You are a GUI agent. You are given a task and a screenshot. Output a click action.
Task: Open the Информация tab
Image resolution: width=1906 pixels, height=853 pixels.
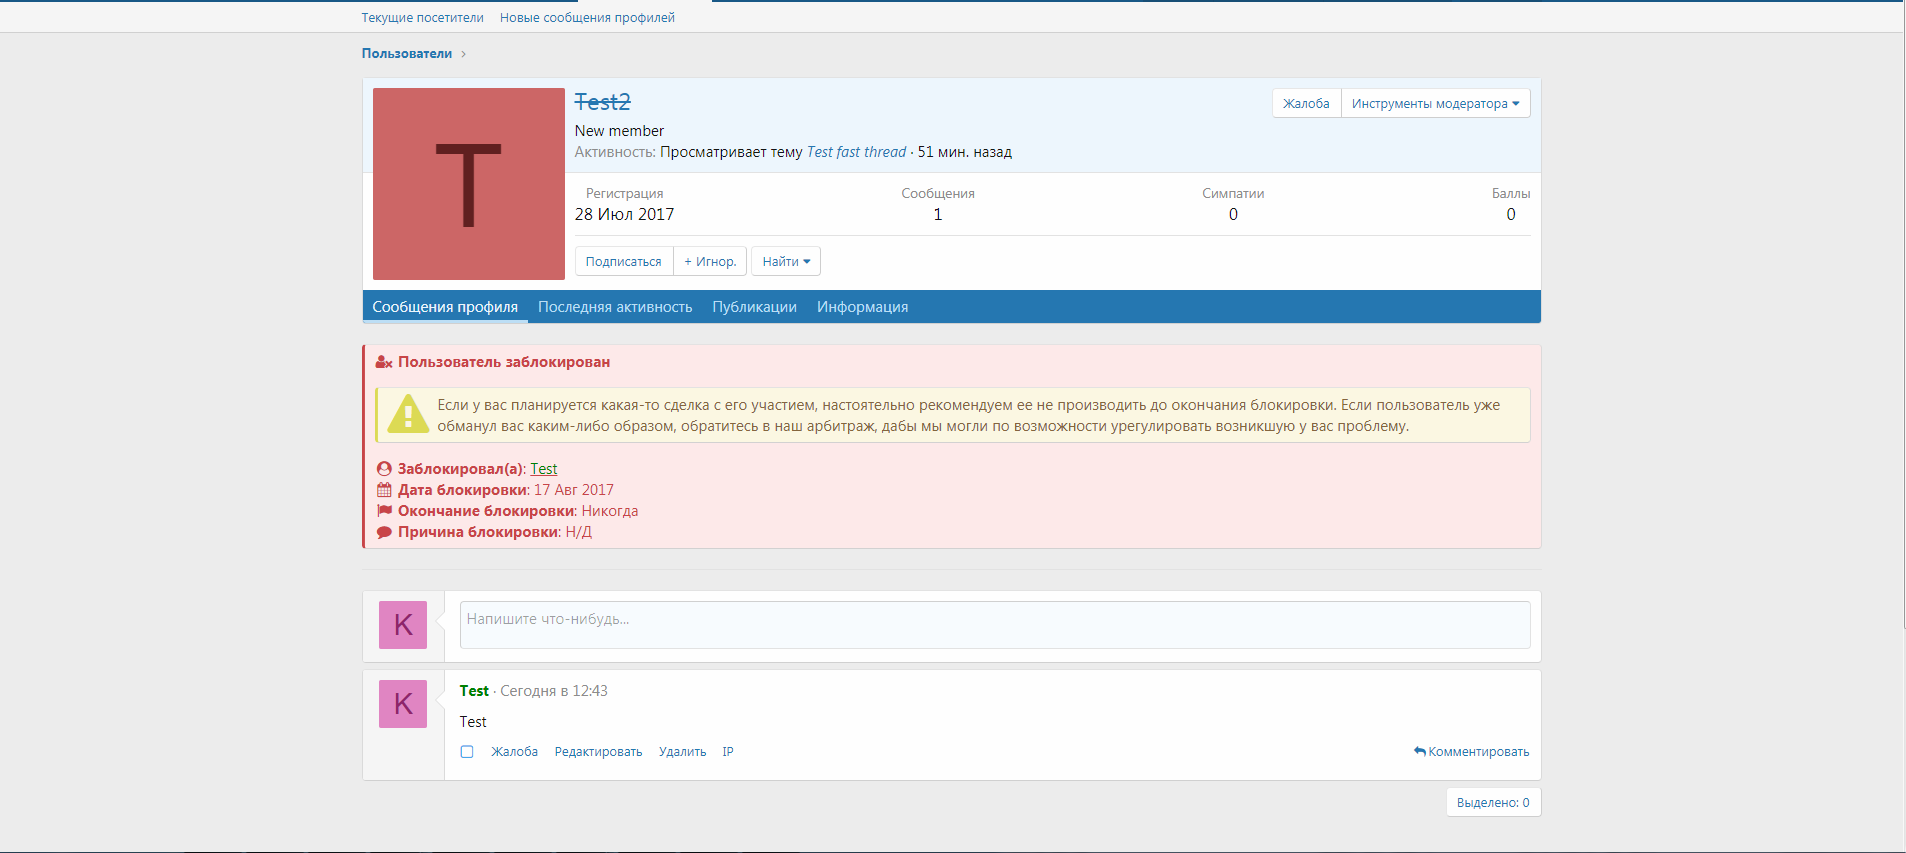[862, 307]
